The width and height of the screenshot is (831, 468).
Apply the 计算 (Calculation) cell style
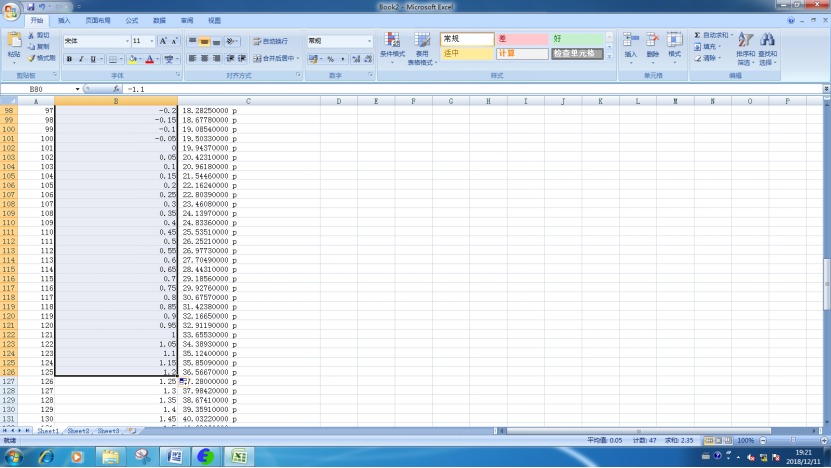coord(522,54)
